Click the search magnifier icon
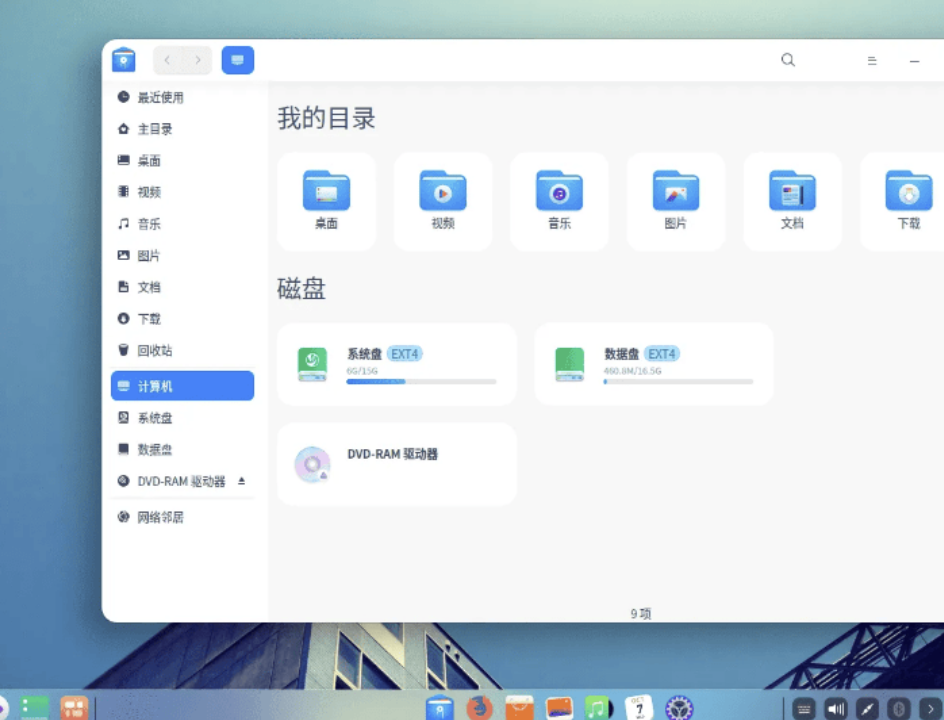 tap(788, 60)
